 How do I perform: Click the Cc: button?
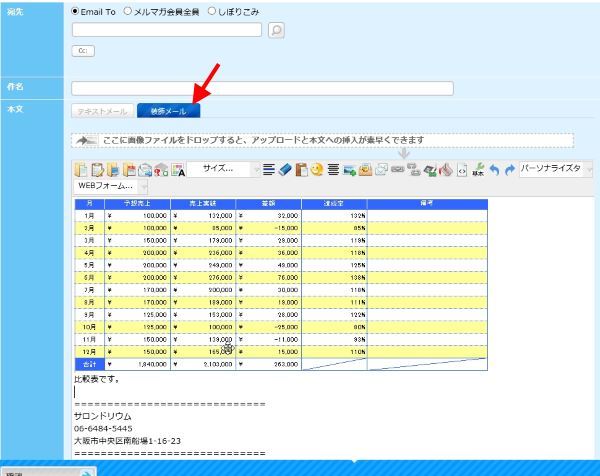pos(83,51)
